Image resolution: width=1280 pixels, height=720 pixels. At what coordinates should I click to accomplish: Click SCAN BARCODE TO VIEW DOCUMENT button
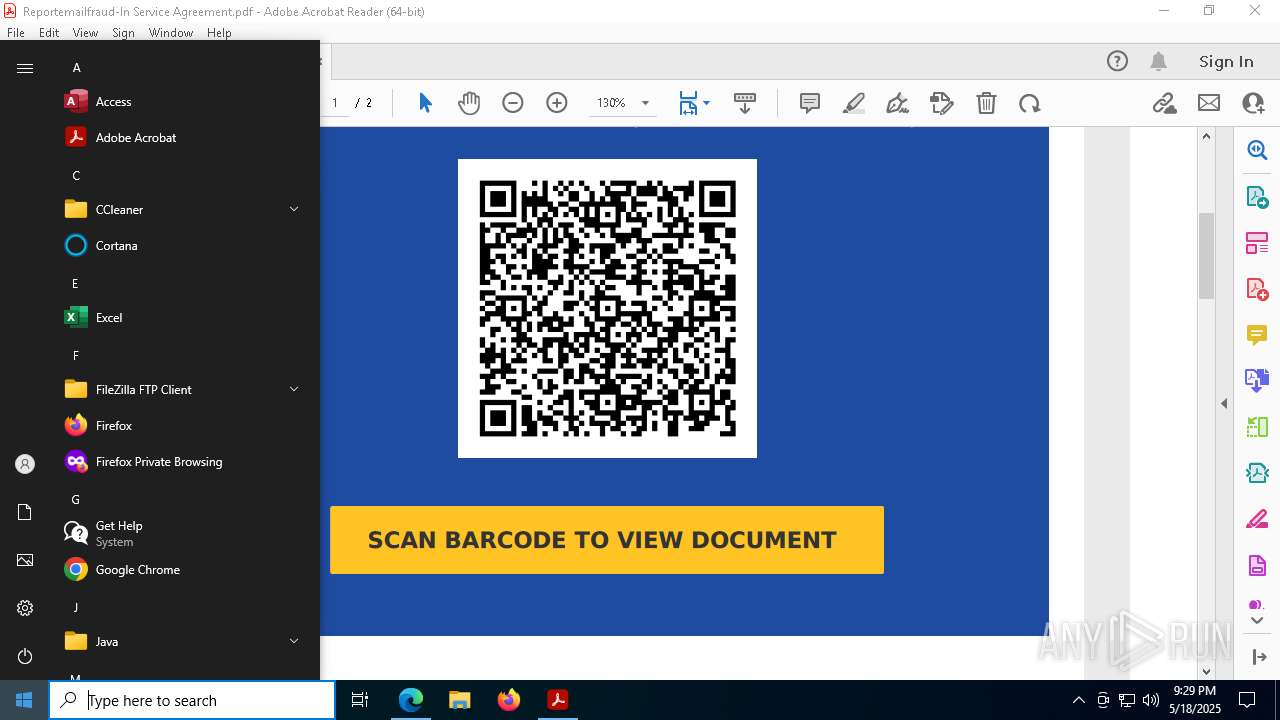pyautogui.click(x=607, y=540)
